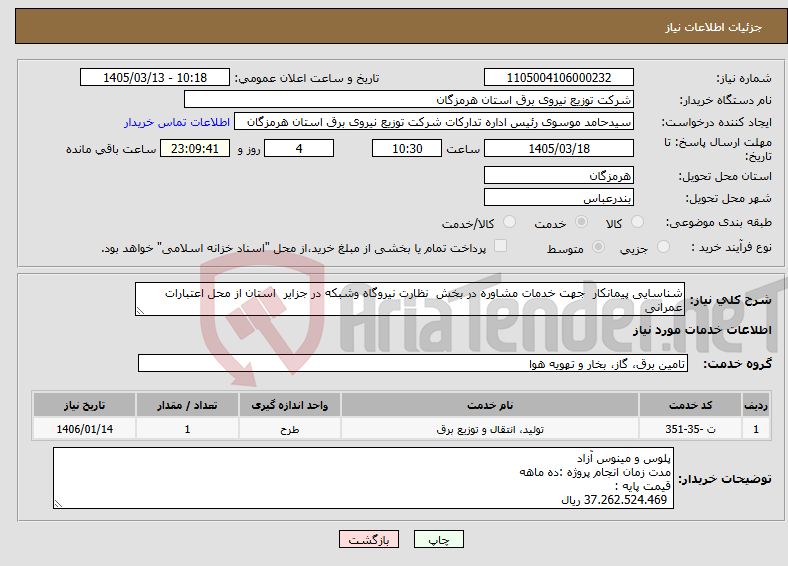Toggle the اسناد خزانه اسلامی payment checkbox
788x566 pixels.
click(x=501, y=245)
